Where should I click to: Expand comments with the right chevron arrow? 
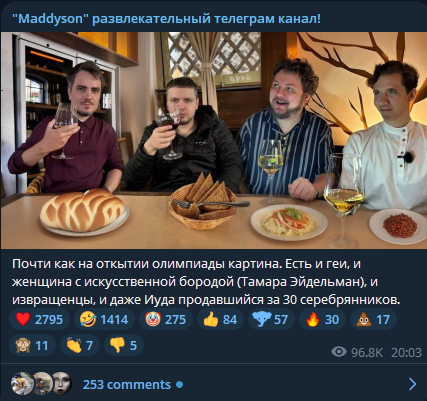[x=412, y=384]
